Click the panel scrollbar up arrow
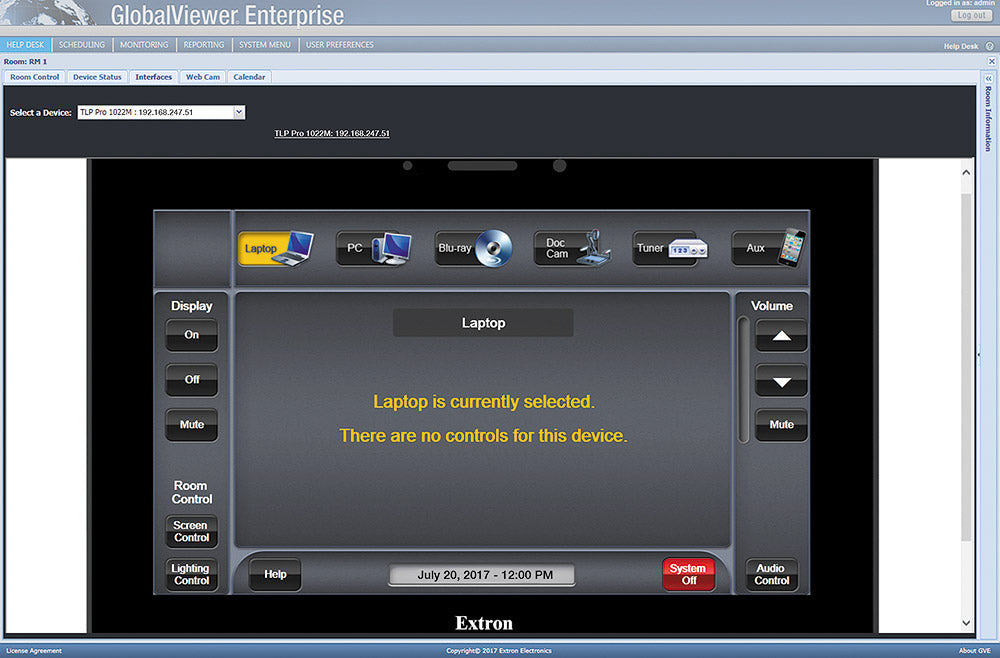This screenshot has width=1000, height=658. pyautogui.click(x=966, y=172)
